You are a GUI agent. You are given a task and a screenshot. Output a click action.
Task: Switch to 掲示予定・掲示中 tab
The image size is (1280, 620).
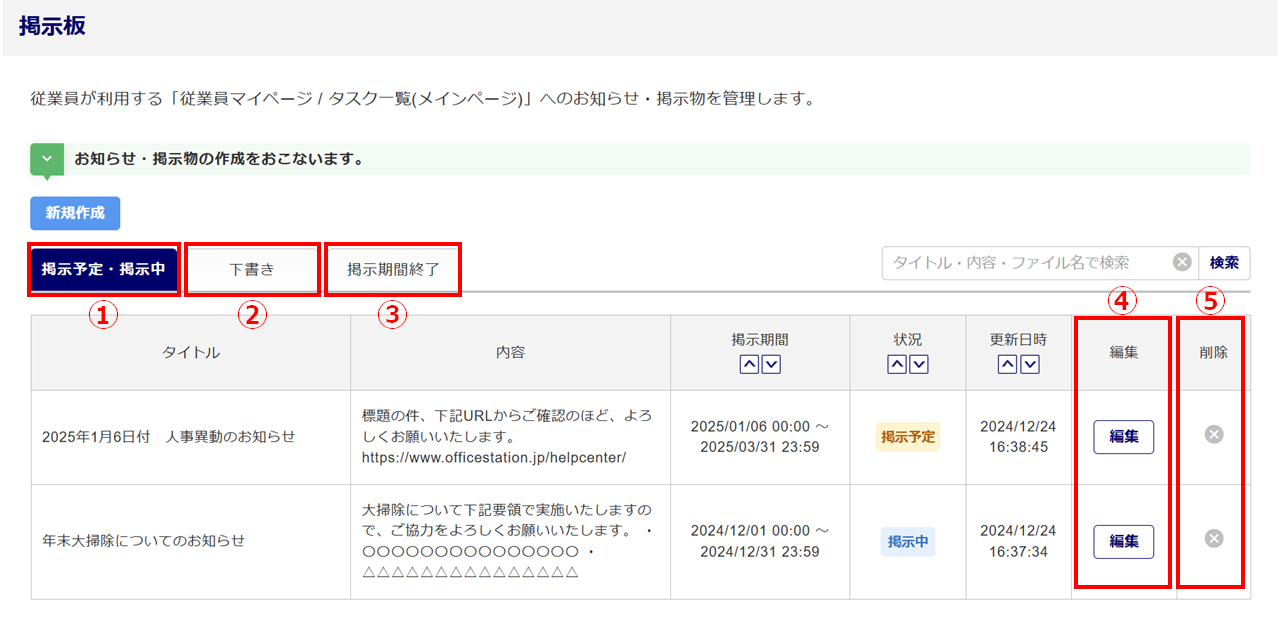coord(104,269)
